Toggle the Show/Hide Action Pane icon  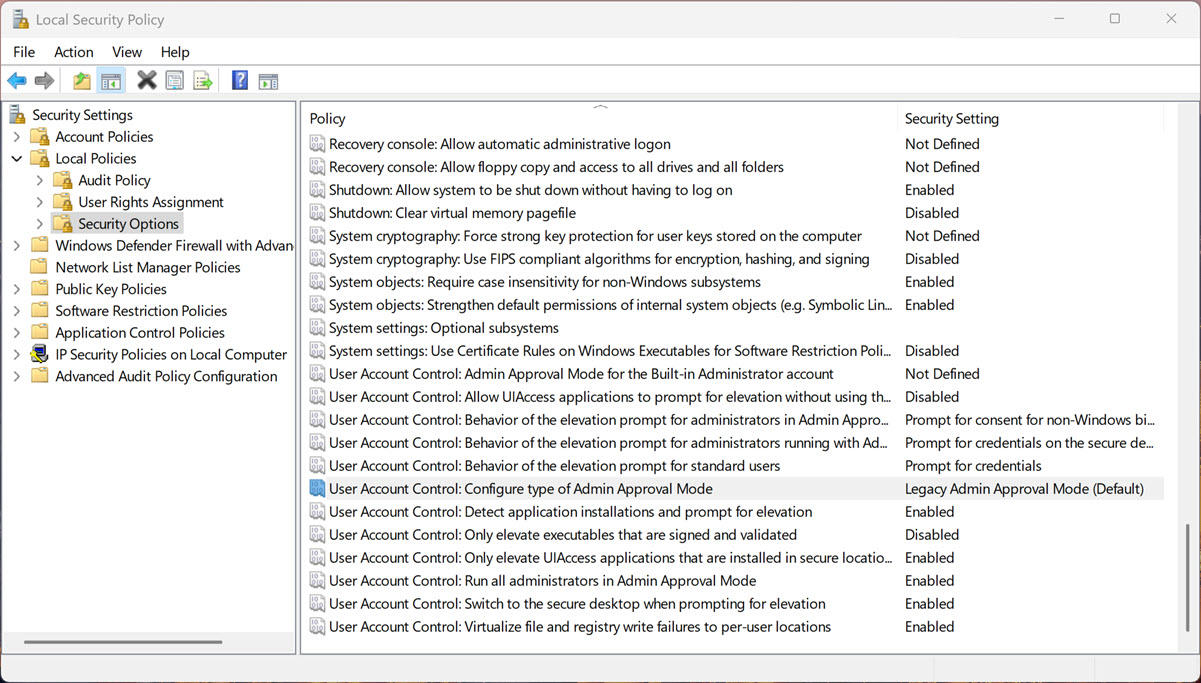pos(268,81)
